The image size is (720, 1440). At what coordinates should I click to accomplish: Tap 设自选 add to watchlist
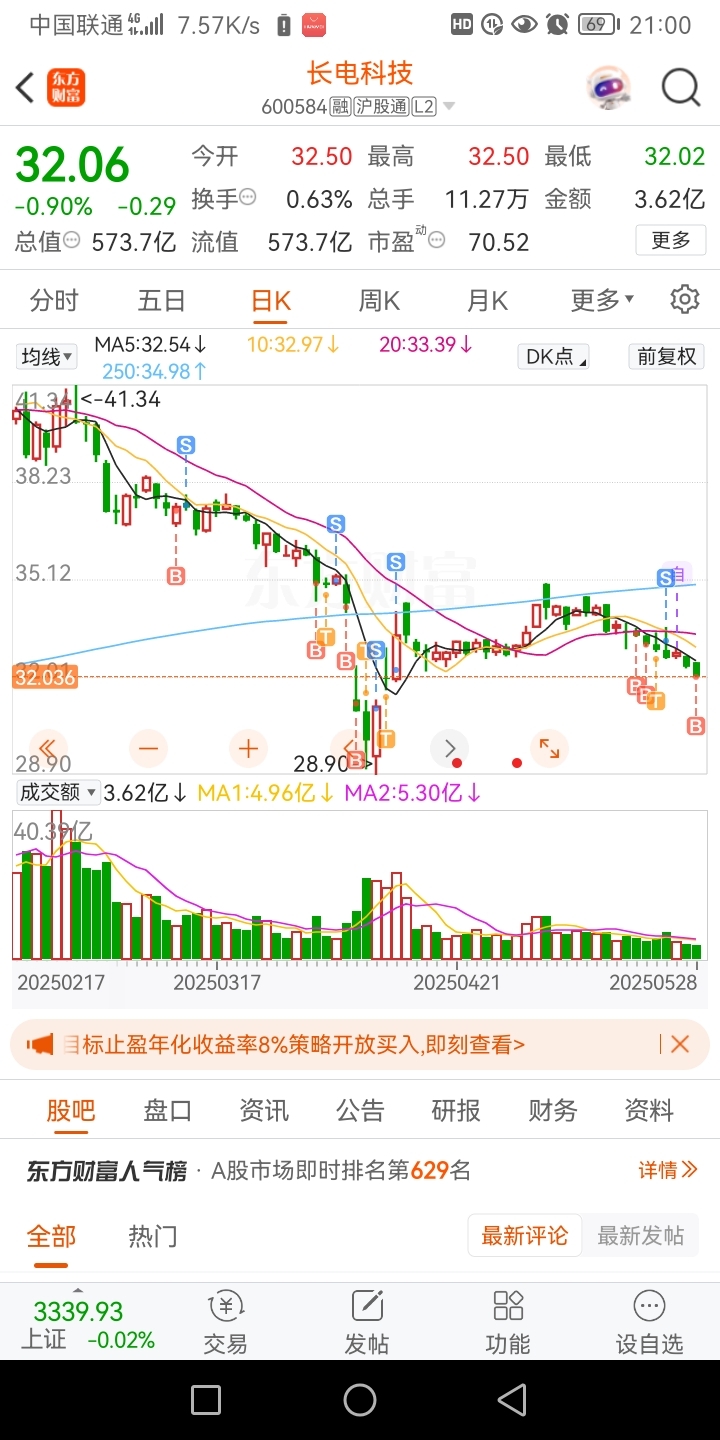coord(649,1321)
